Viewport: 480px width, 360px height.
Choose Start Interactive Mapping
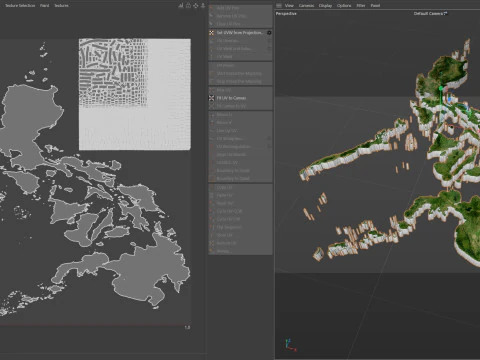coord(240,73)
